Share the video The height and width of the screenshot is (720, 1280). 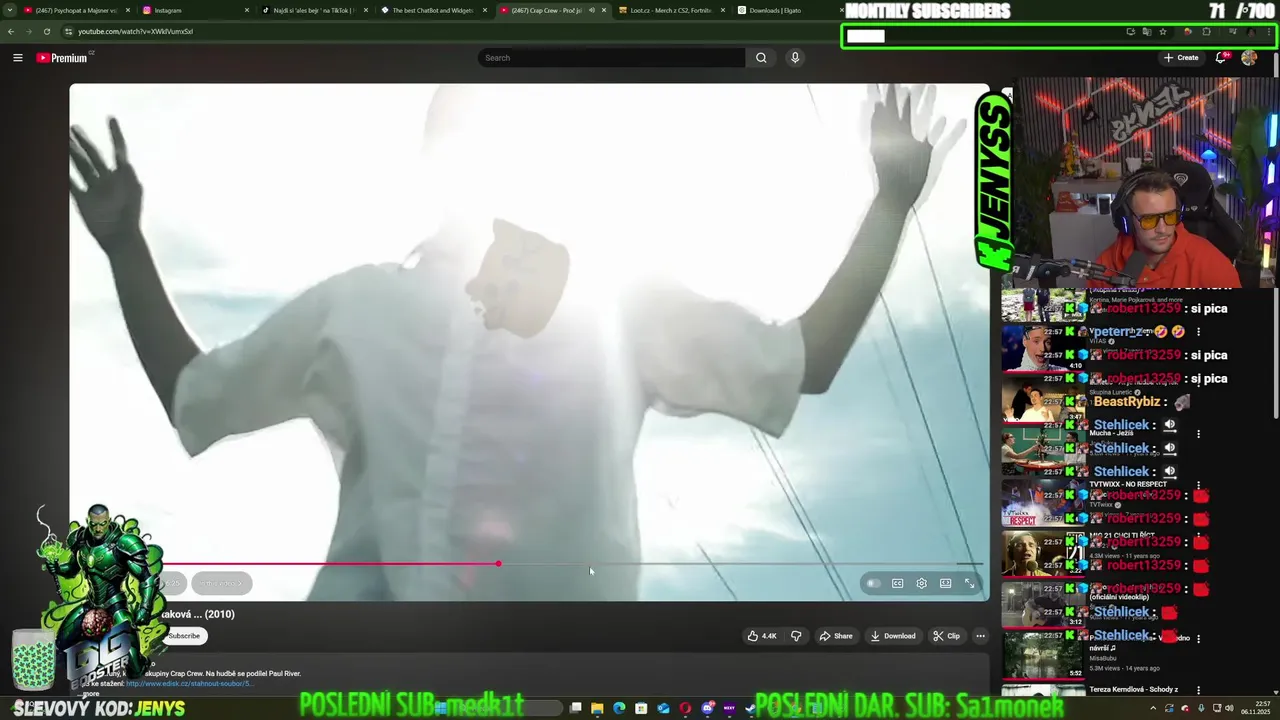click(836, 636)
